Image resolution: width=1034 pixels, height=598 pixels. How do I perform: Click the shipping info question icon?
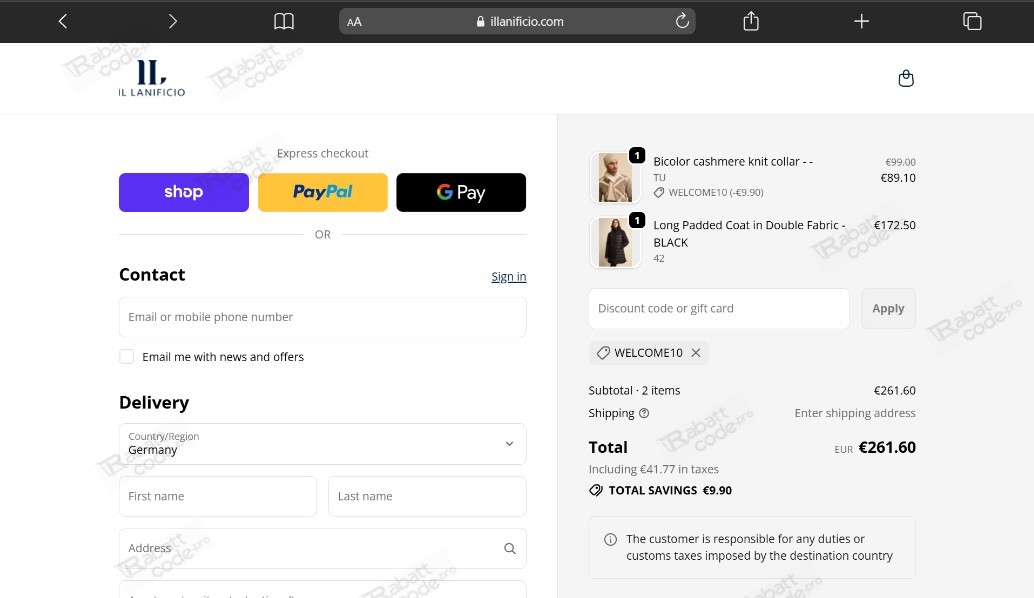(x=644, y=413)
